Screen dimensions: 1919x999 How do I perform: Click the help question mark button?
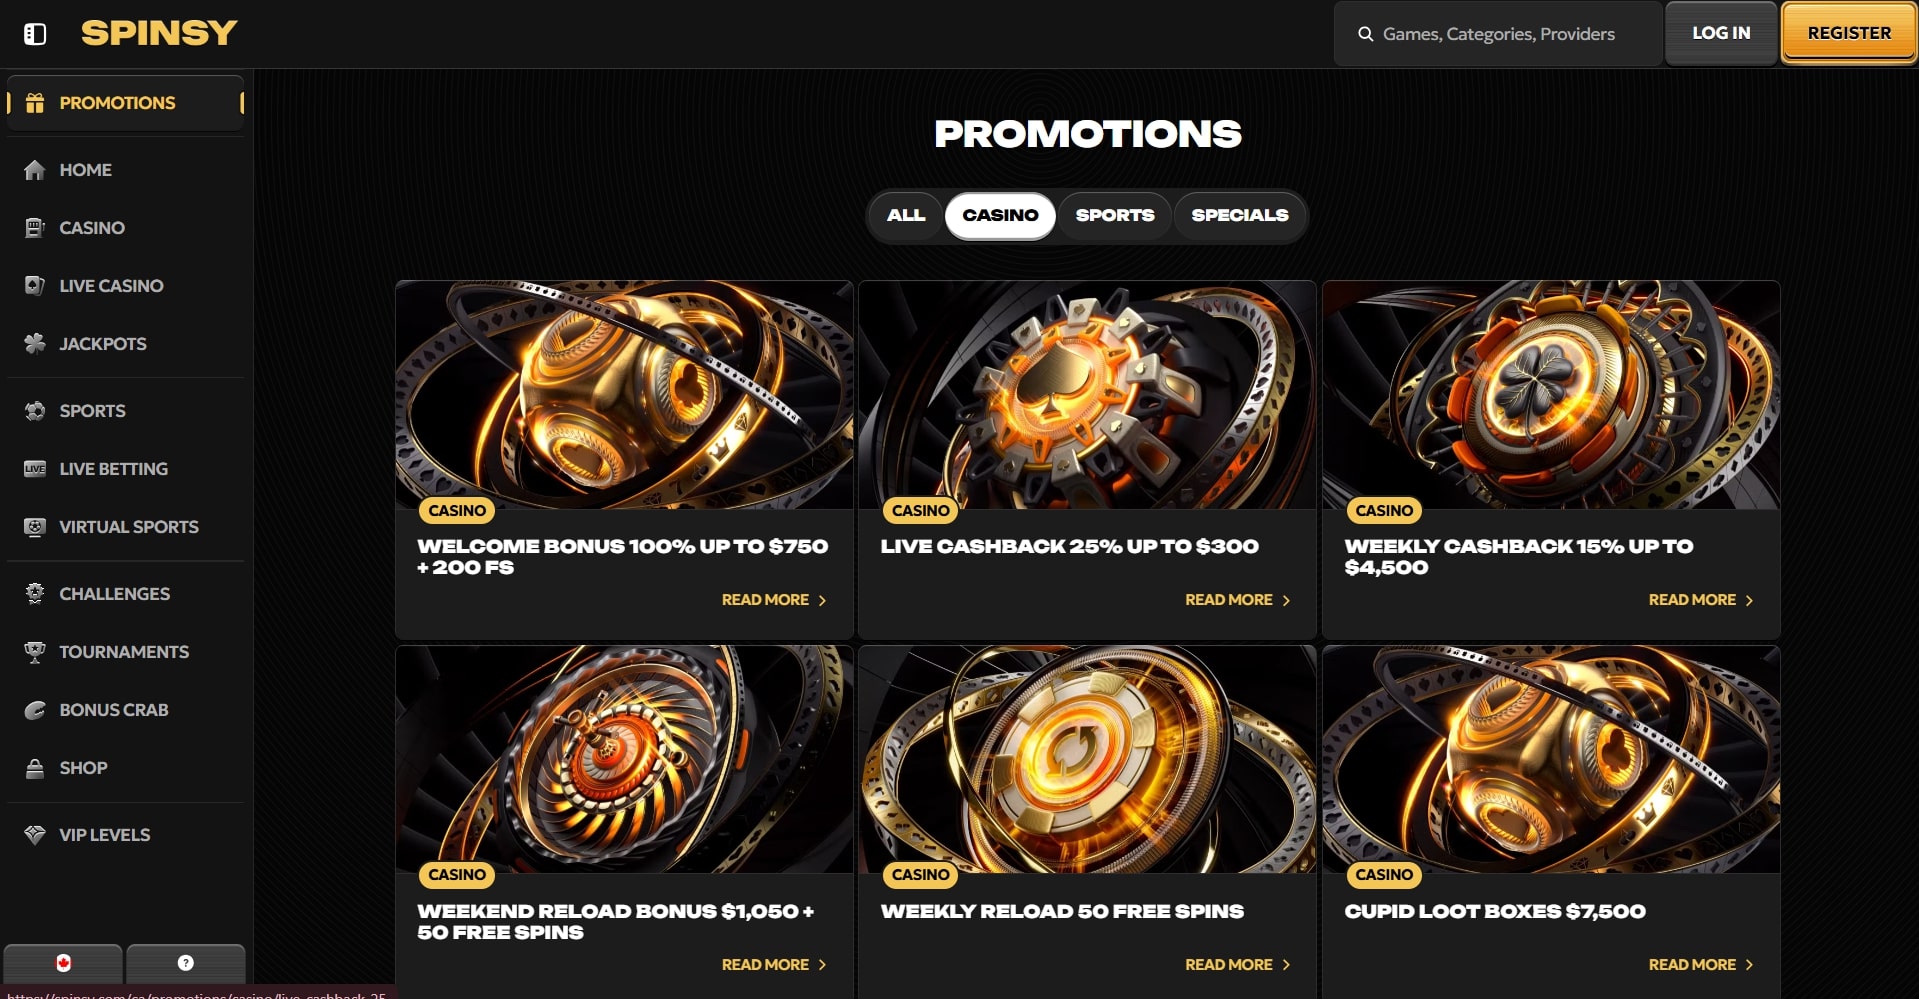[186, 963]
